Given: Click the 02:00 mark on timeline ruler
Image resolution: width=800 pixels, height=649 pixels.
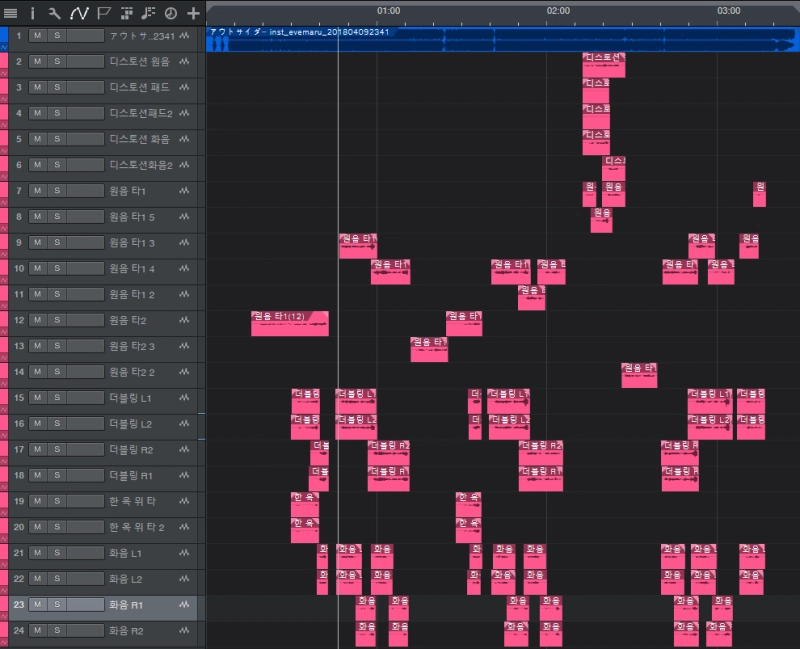Looking at the screenshot, I should tap(558, 11).
